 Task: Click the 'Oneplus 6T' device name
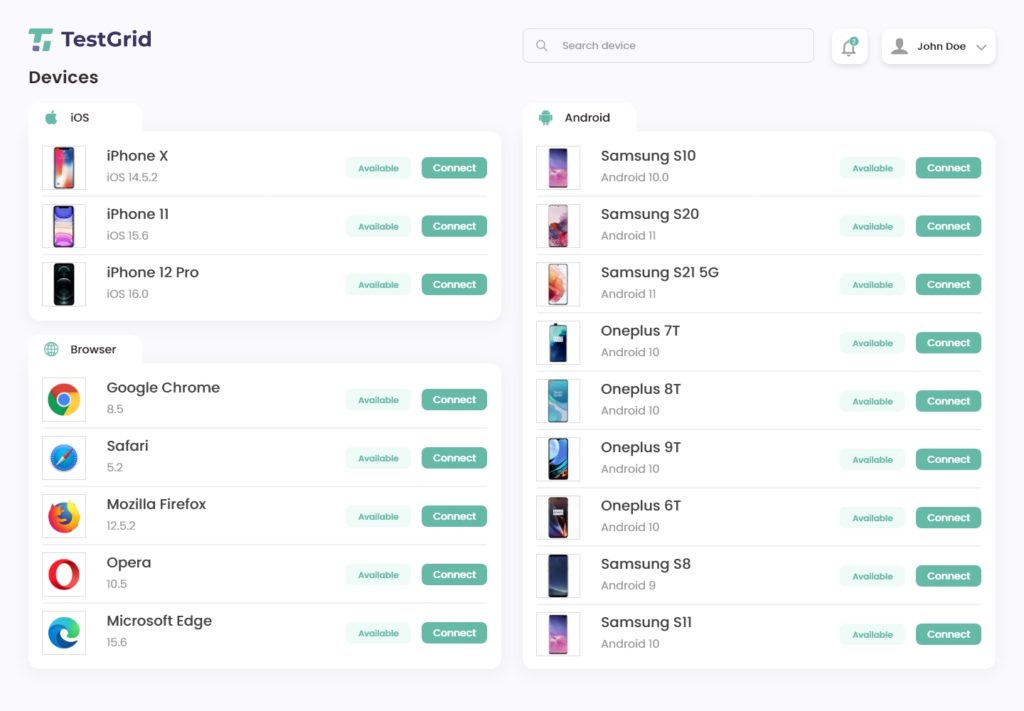click(641, 506)
